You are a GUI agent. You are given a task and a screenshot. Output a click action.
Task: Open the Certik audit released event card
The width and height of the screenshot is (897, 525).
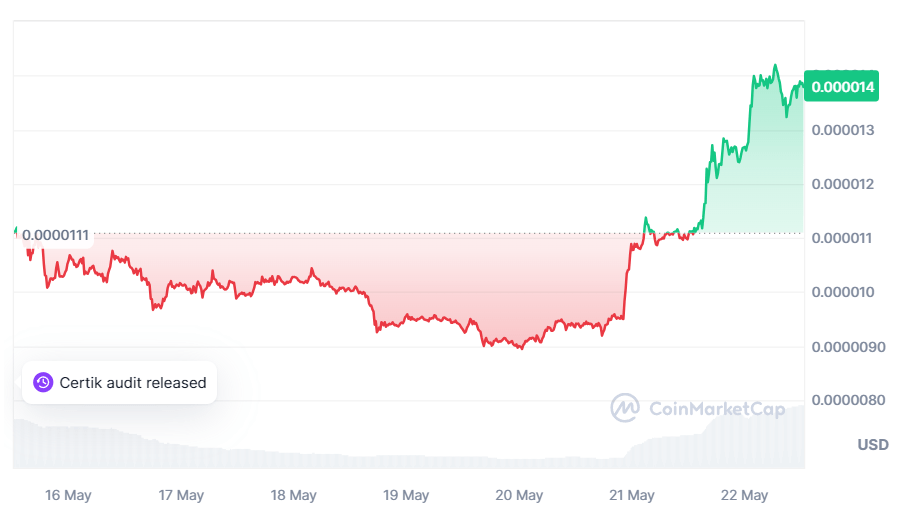(x=120, y=383)
